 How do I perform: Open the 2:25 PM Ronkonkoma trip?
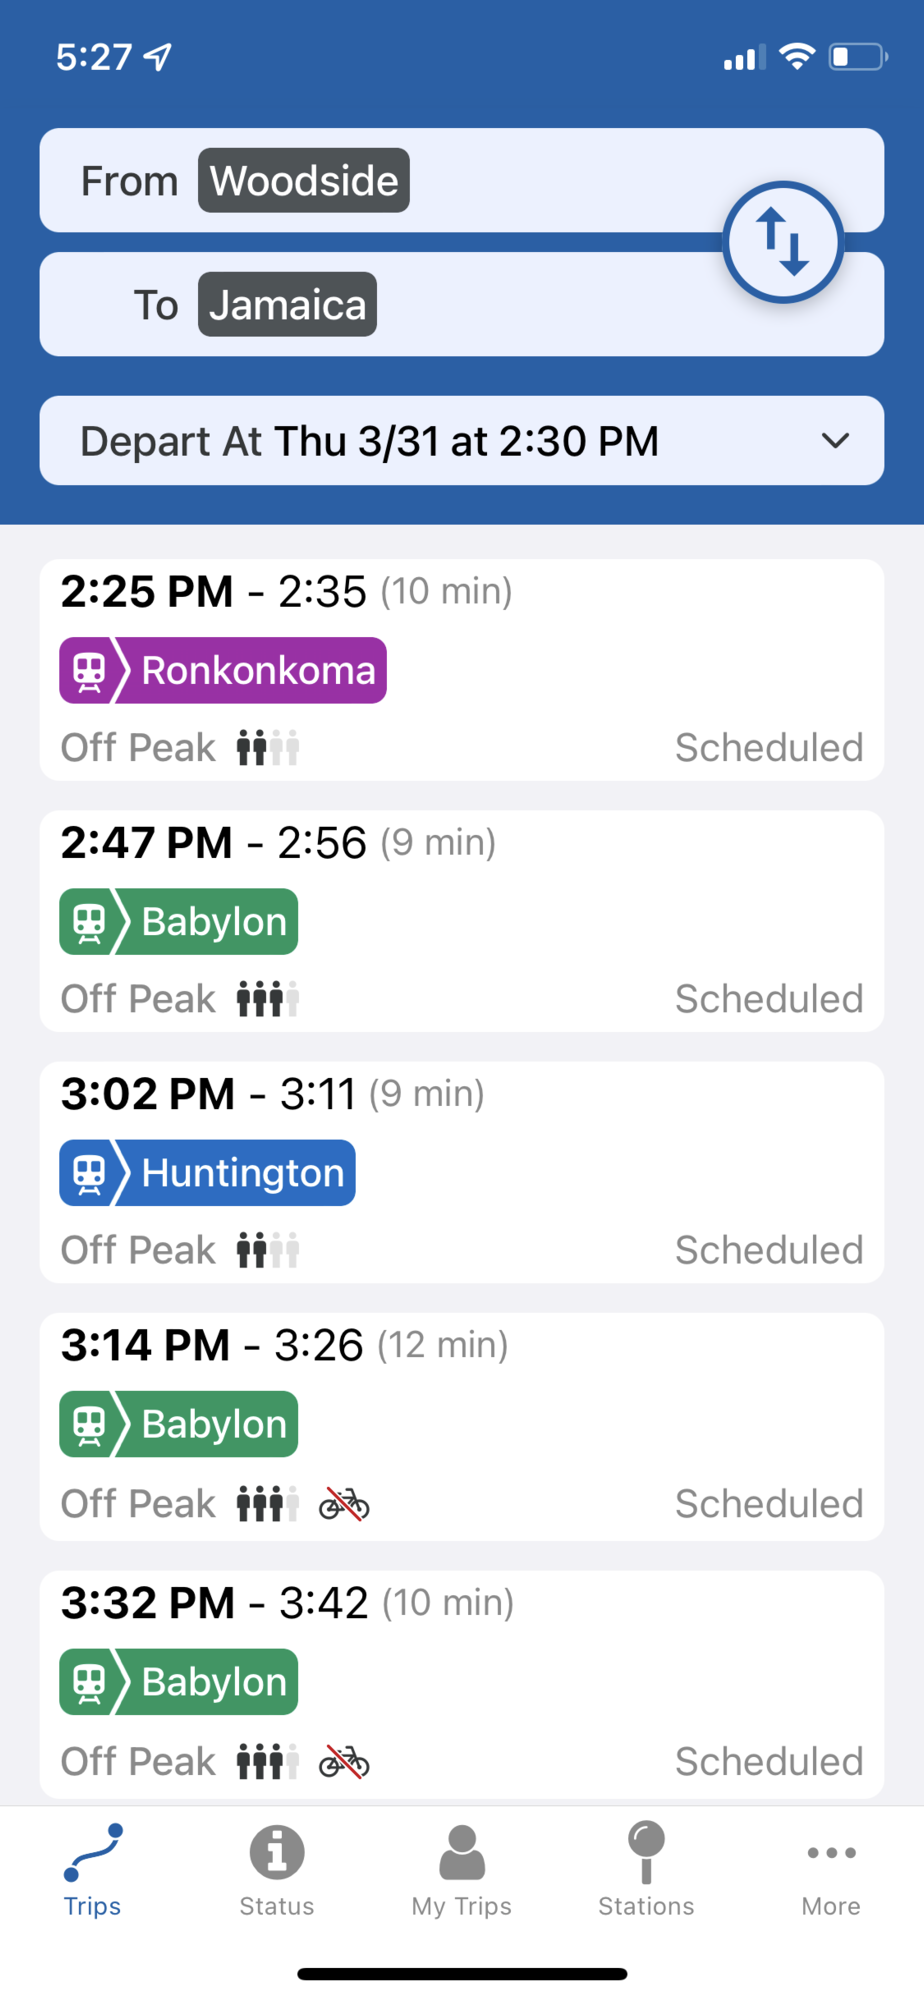[462, 670]
